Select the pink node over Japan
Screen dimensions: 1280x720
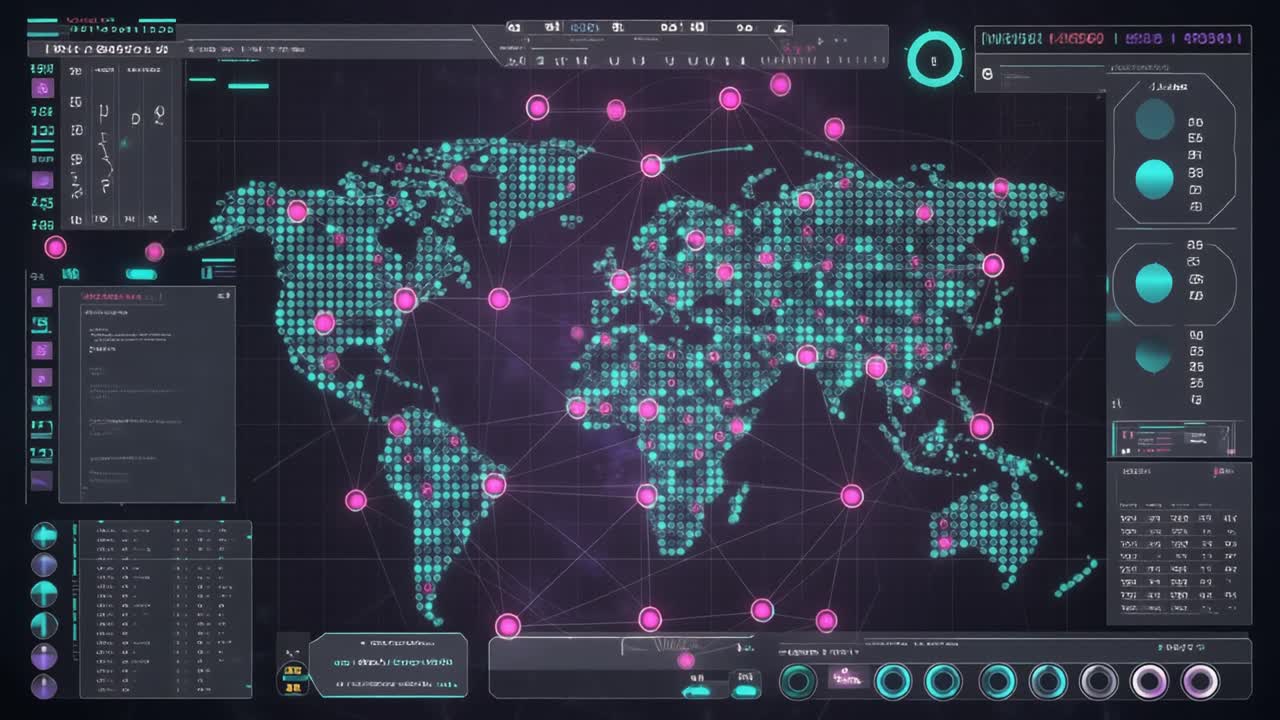[x=992, y=265]
